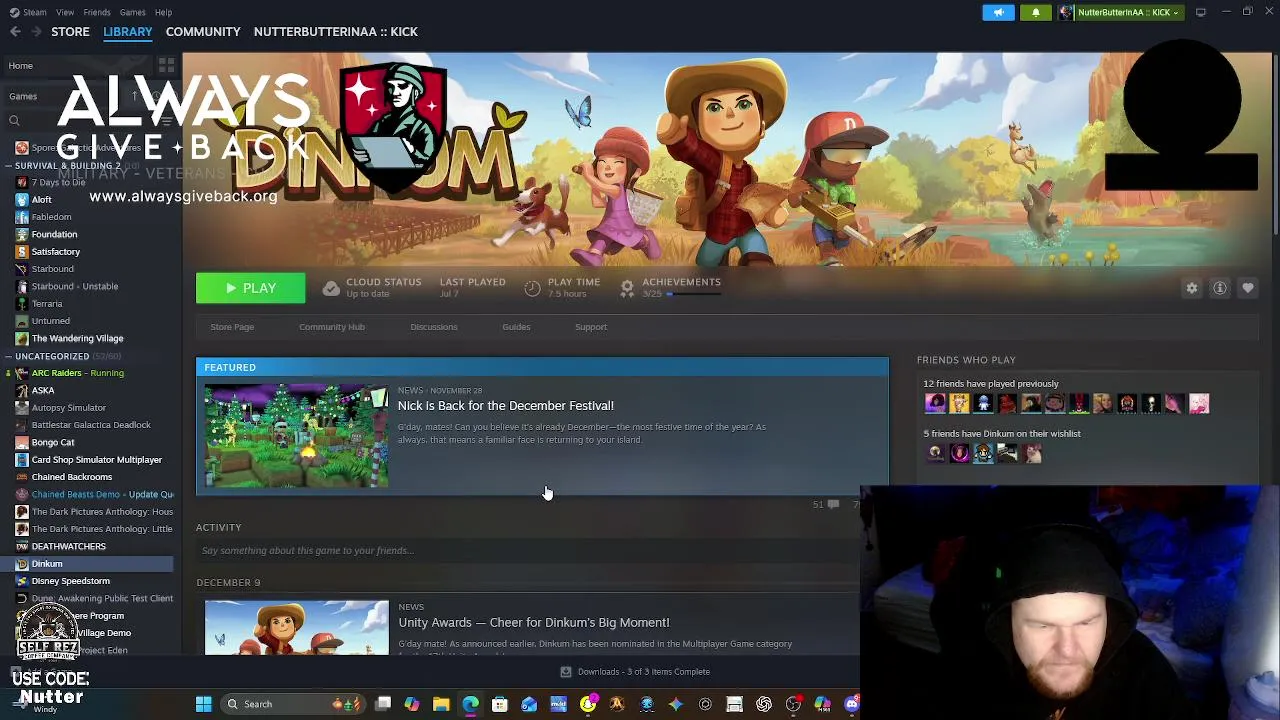The width and height of the screenshot is (1280, 720).
Task: Go back with the left arrow button
Action: click(15, 32)
